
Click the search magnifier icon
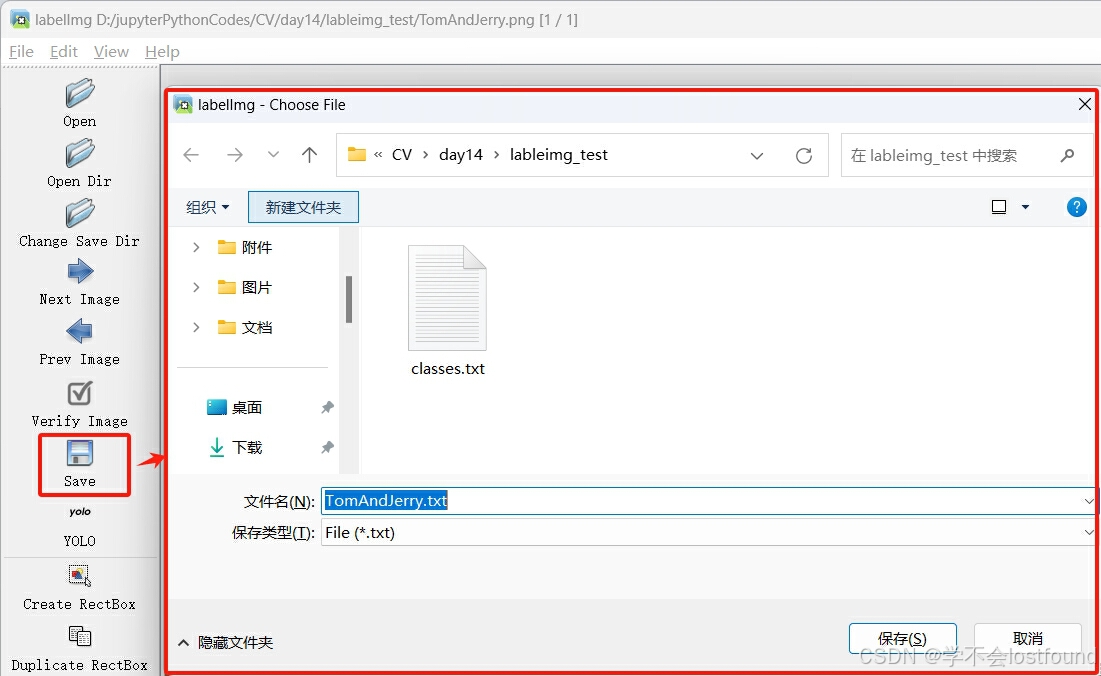pos(1067,155)
